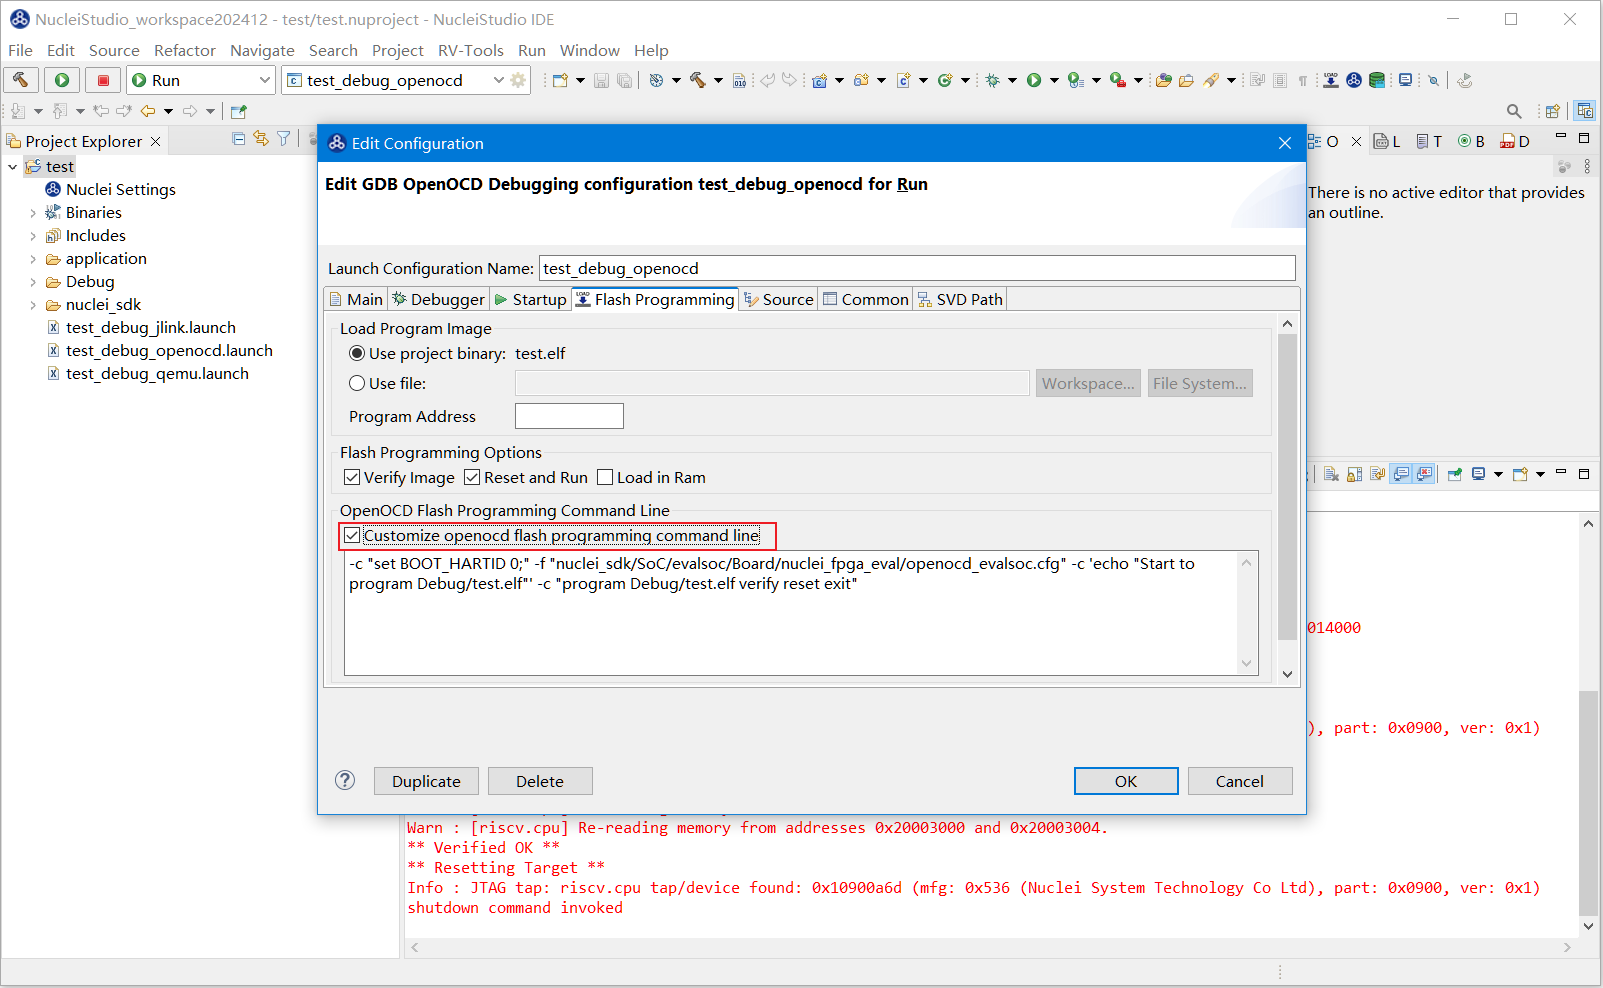
Task: Click the magnifier search icon in the toolbar
Action: click(x=1514, y=111)
